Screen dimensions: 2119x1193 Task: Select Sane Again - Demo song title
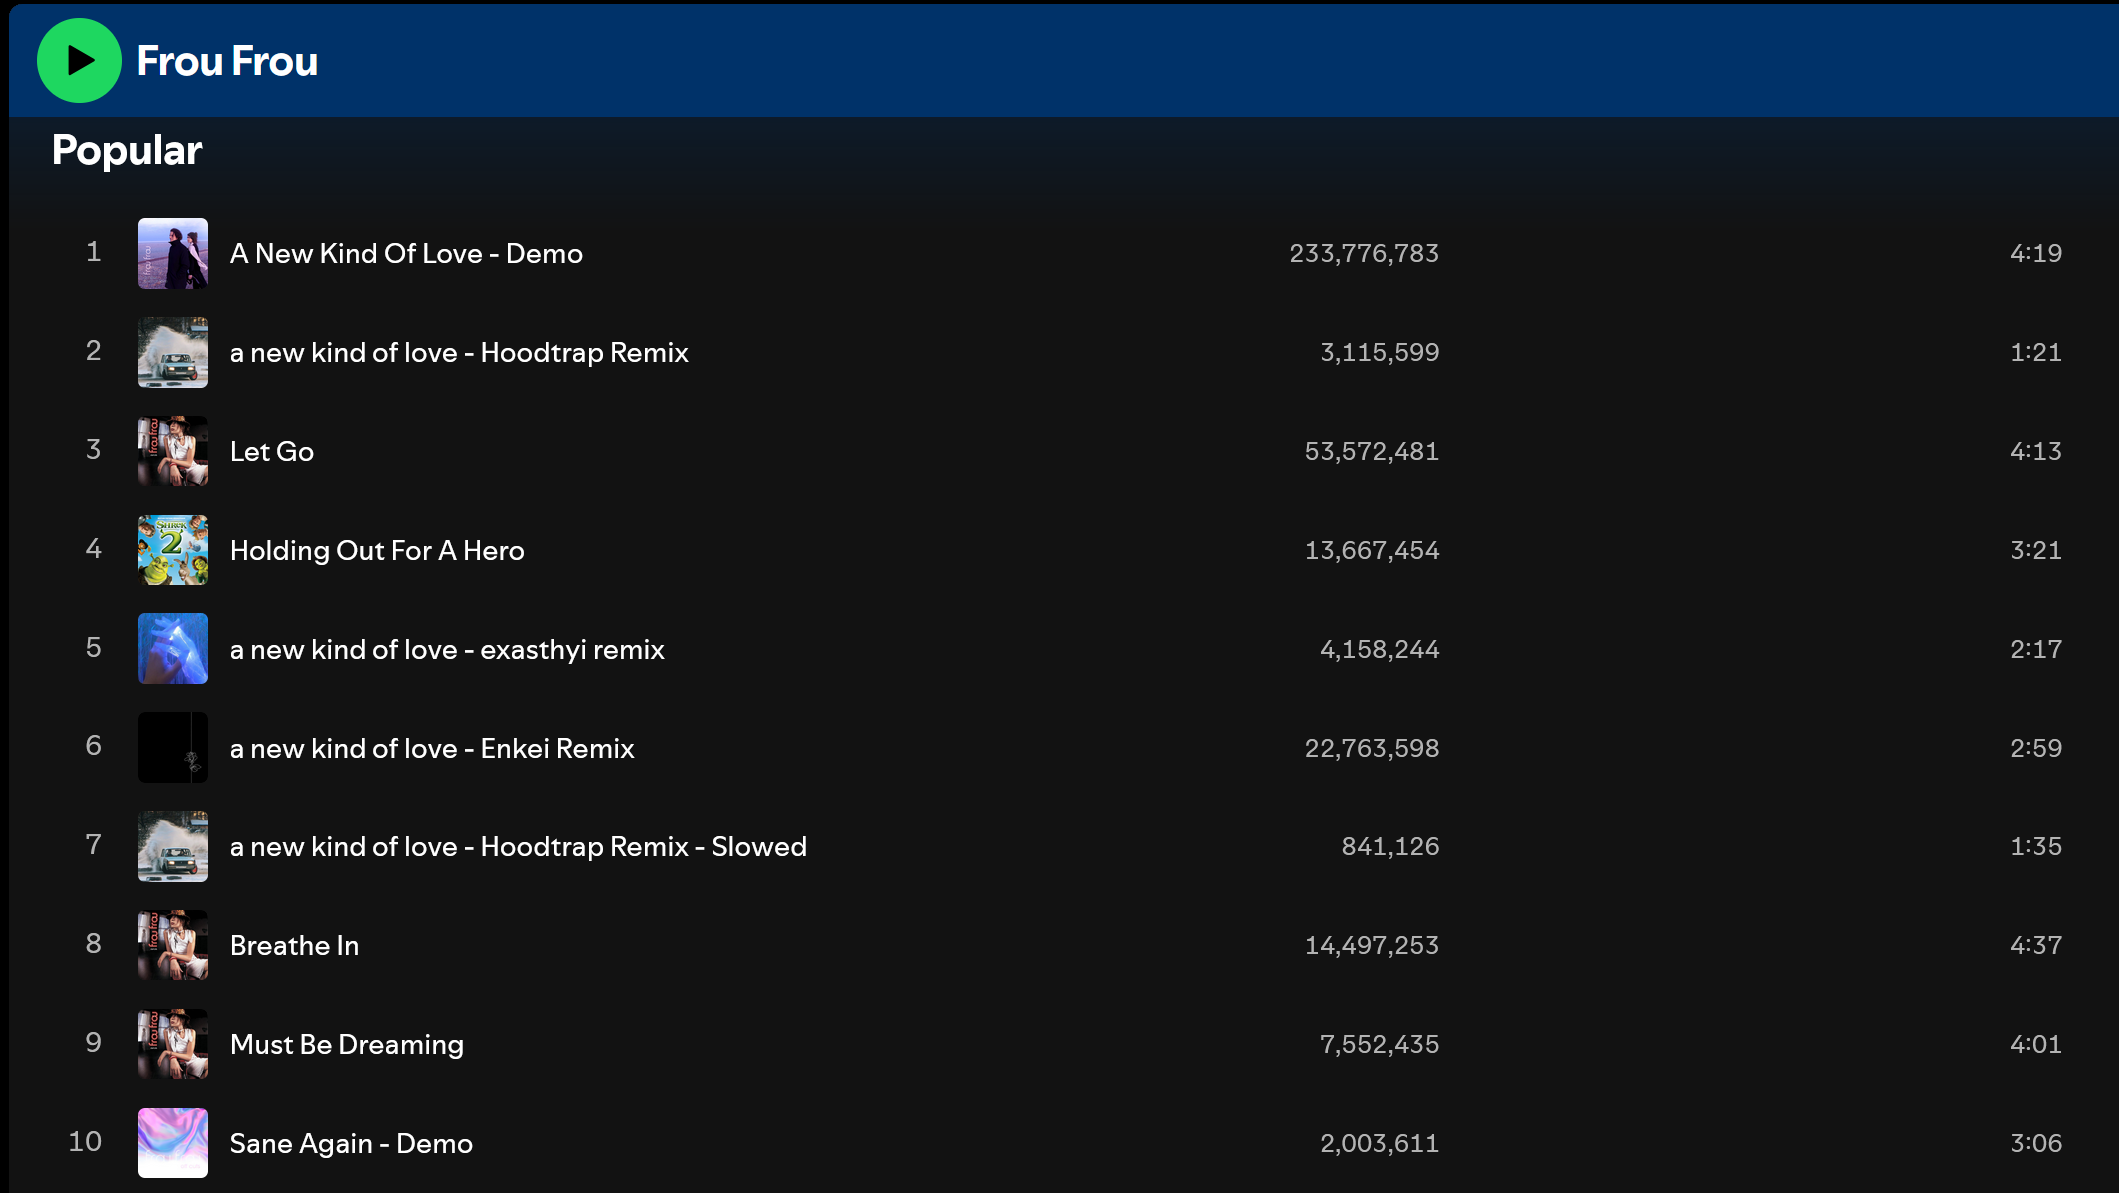point(351,1143)
